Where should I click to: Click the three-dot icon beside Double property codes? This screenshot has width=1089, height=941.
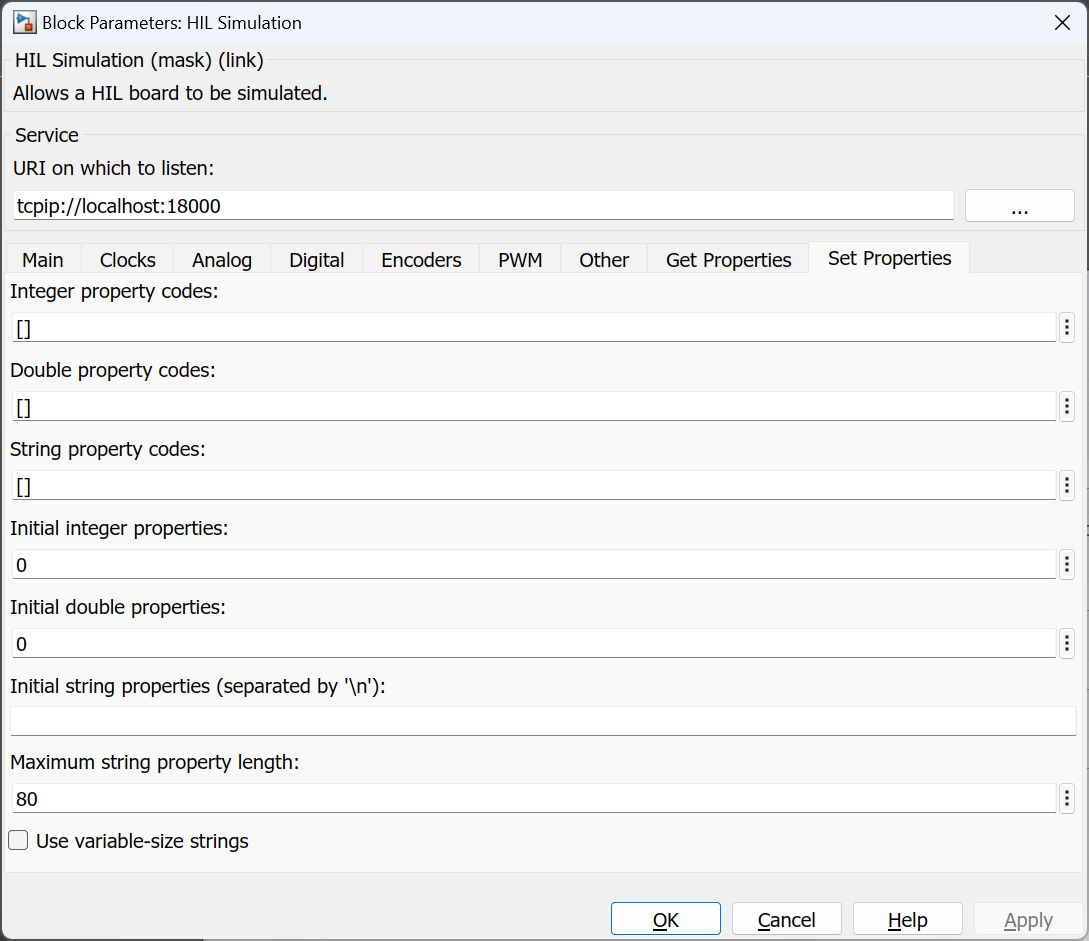pyautogui.click(x=1066, y=407)
